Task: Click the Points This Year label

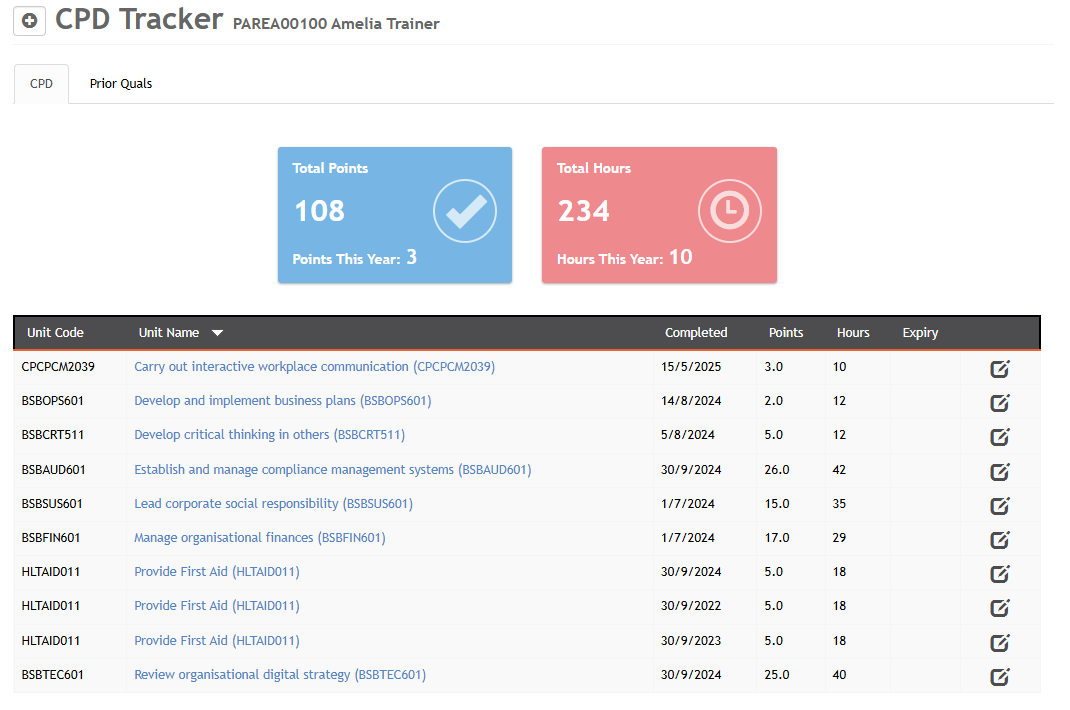Action: coord(346,259)
